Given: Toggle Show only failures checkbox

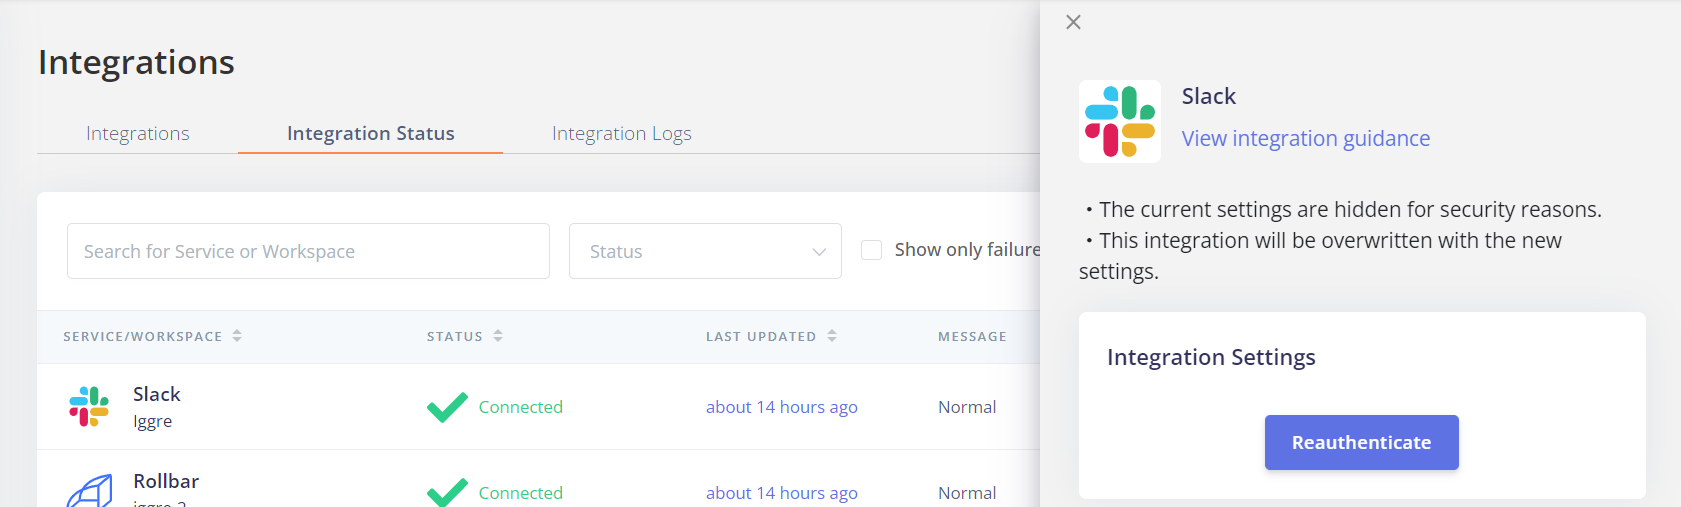Looking at the screenshot, I should (x=872, y=250).
